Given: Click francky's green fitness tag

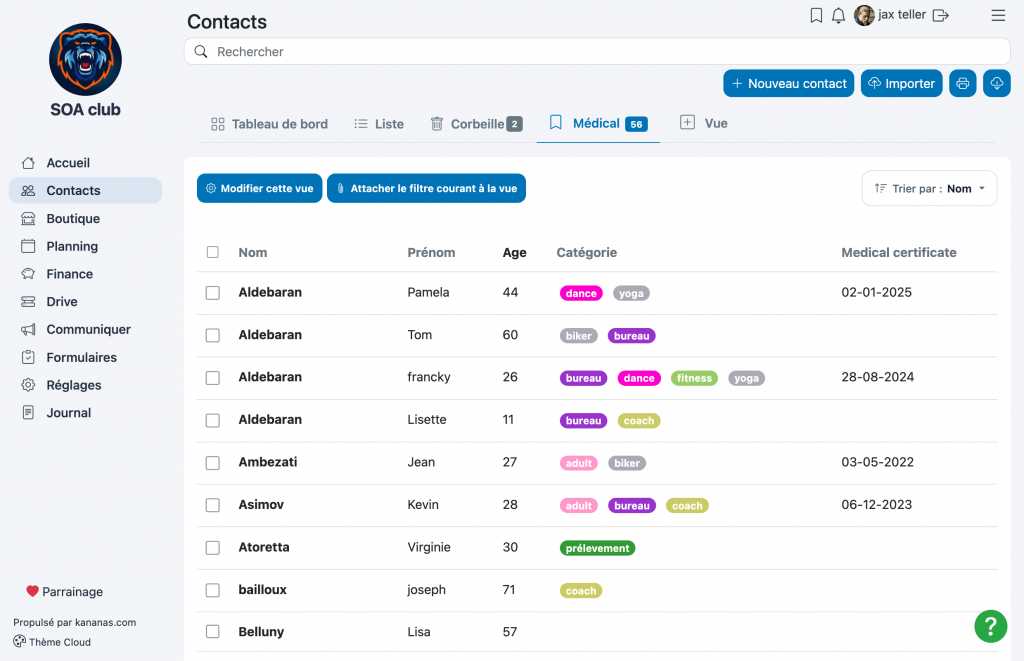Looking at the screenshot, I should point(694,378).
